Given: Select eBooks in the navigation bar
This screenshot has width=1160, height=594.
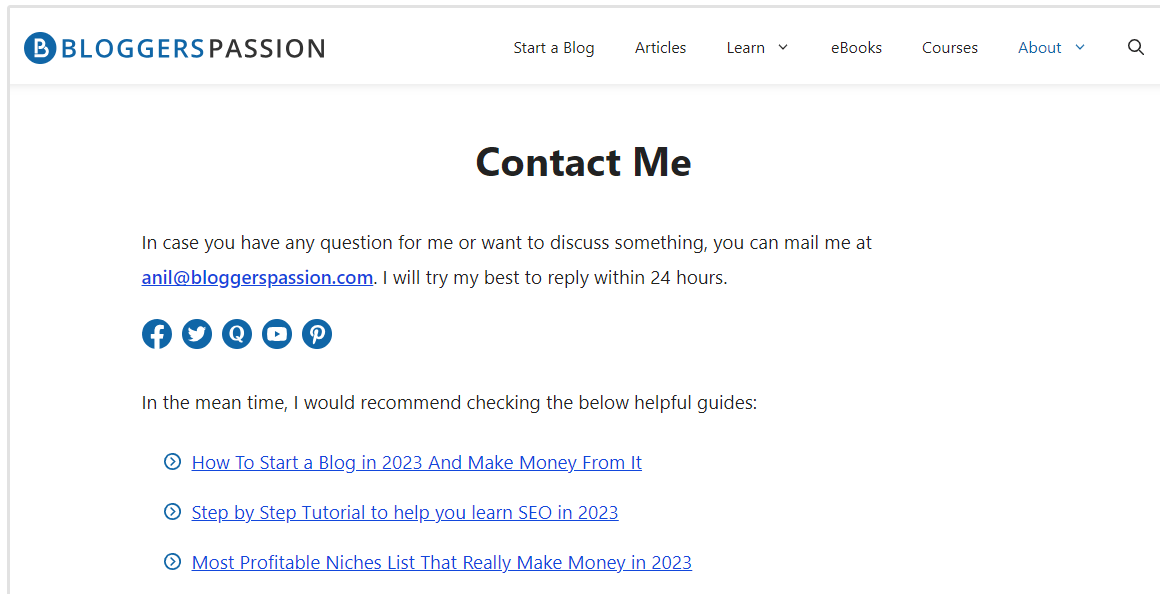Looking at the screenshot, I should (856, 48).
